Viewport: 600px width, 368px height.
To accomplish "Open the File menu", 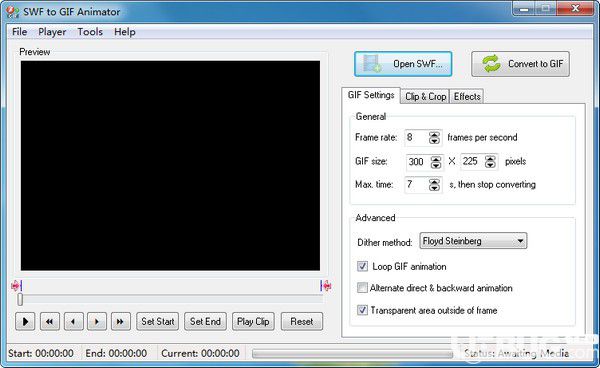I will tap(20, 32).
